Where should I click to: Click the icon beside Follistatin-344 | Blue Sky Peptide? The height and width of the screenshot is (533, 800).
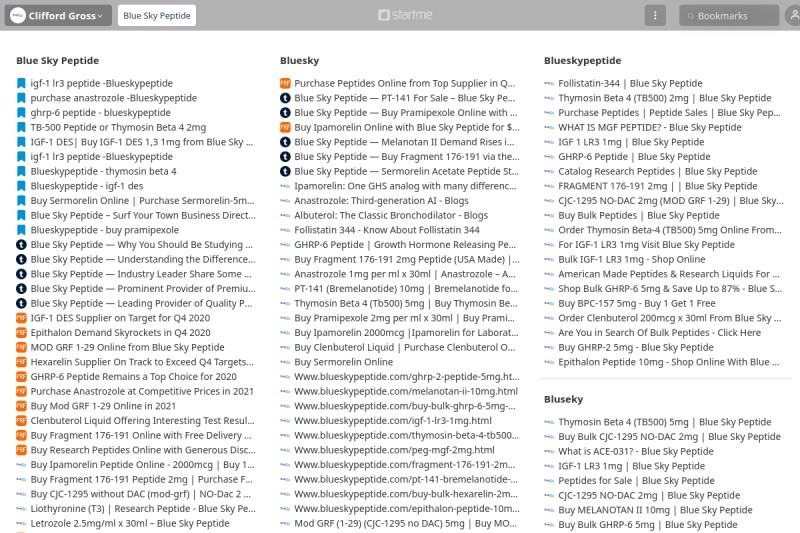point(549,83)
